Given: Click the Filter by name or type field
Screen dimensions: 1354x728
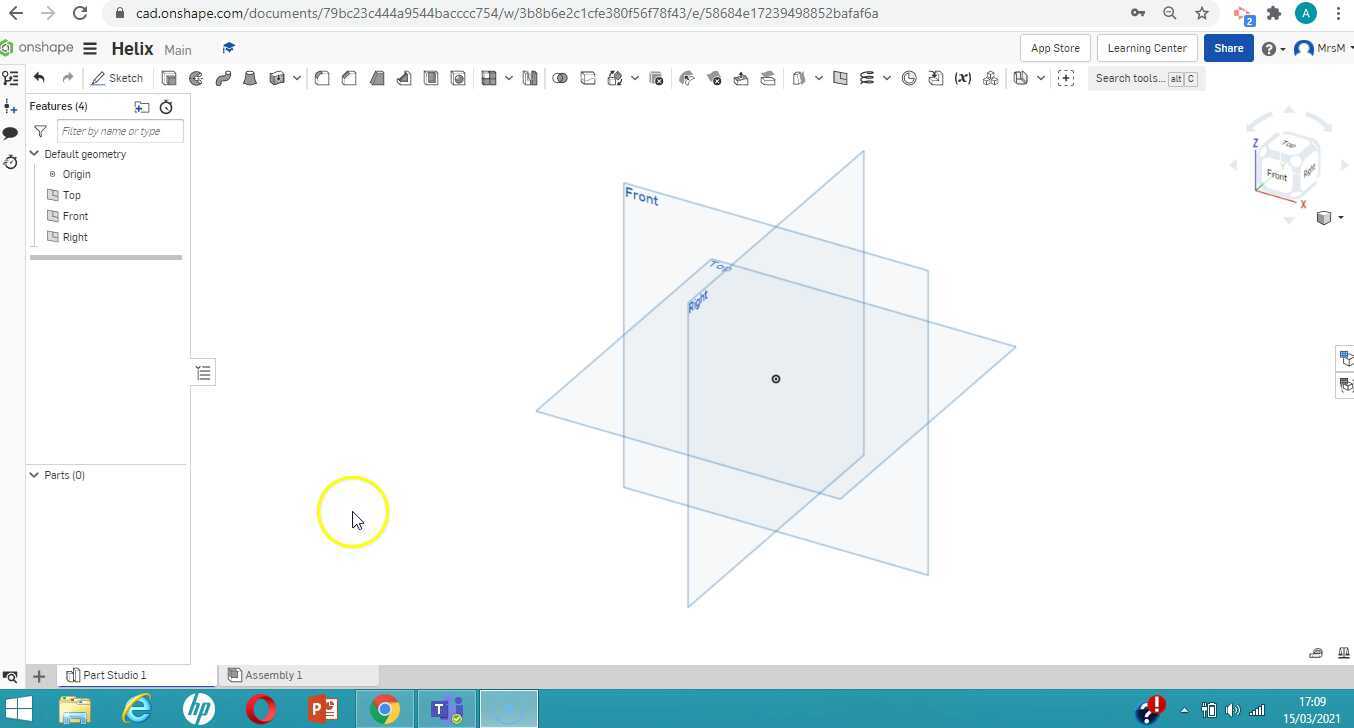Looking at the screenshot, I should [120, 131].
